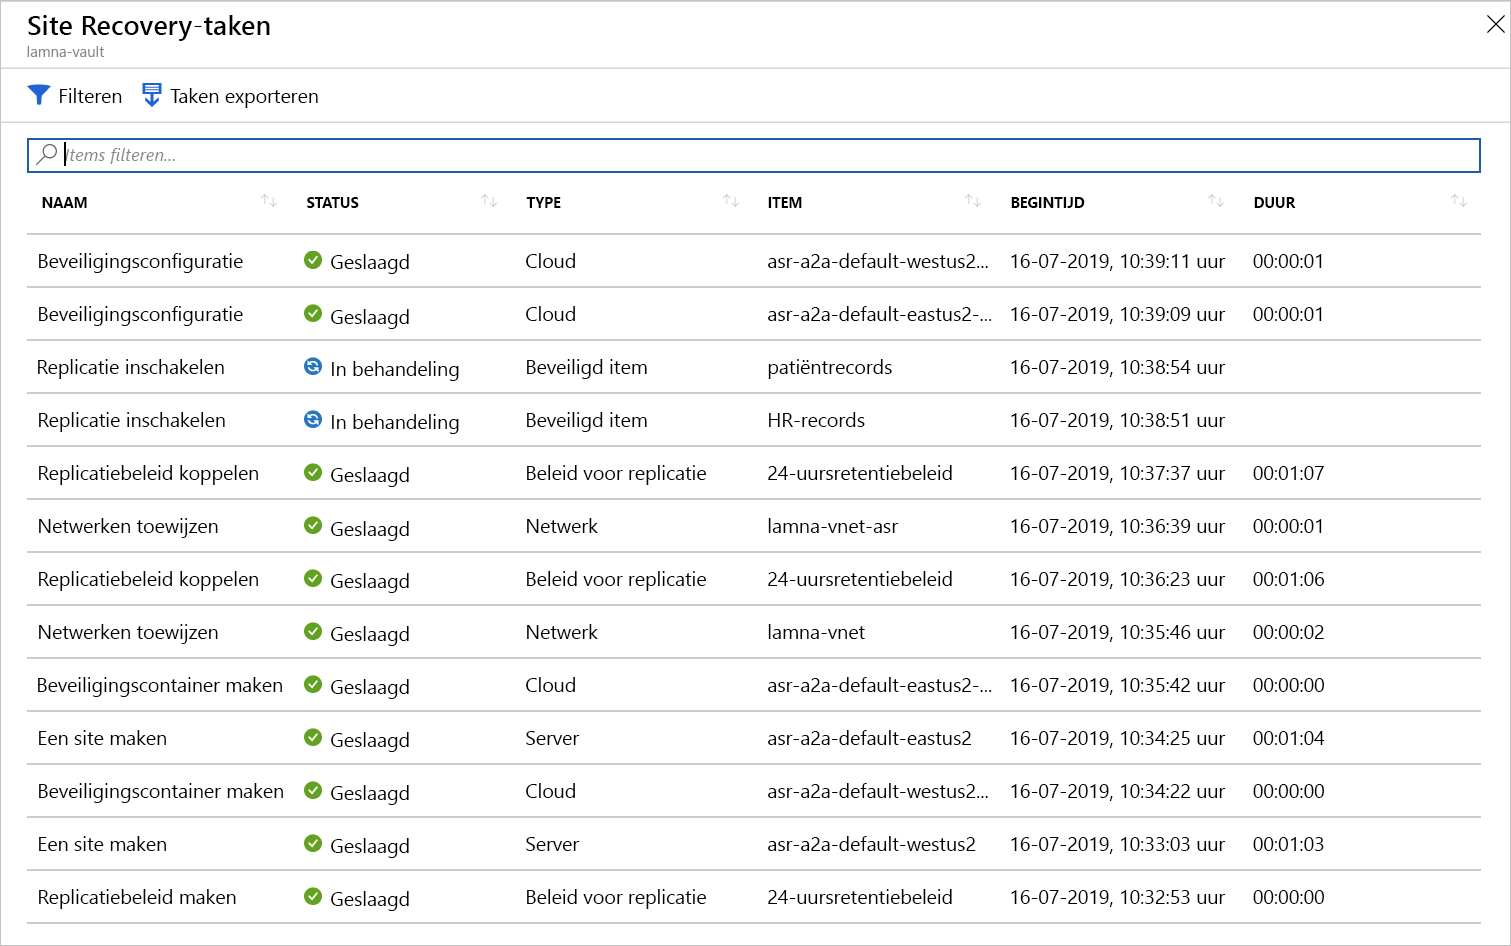
Task: Open the Filteren button
Action: click(x=75, y=96)
